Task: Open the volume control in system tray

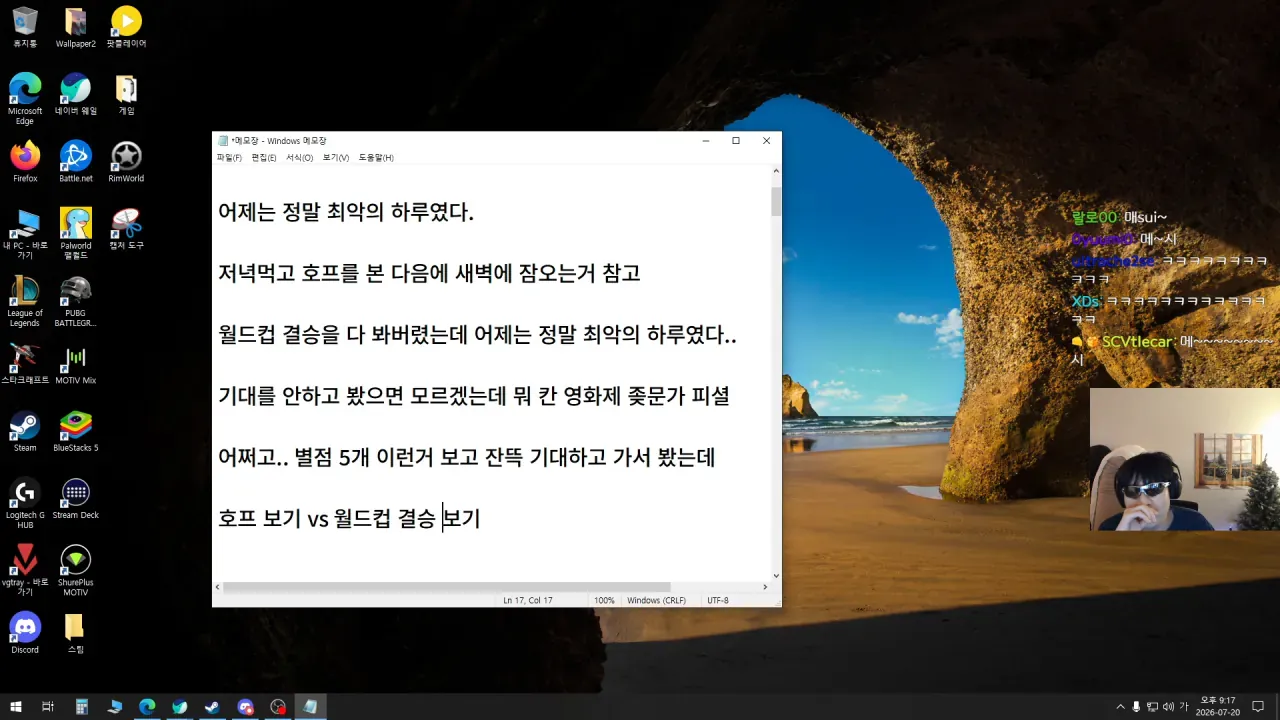Action: coord(1168,707)
